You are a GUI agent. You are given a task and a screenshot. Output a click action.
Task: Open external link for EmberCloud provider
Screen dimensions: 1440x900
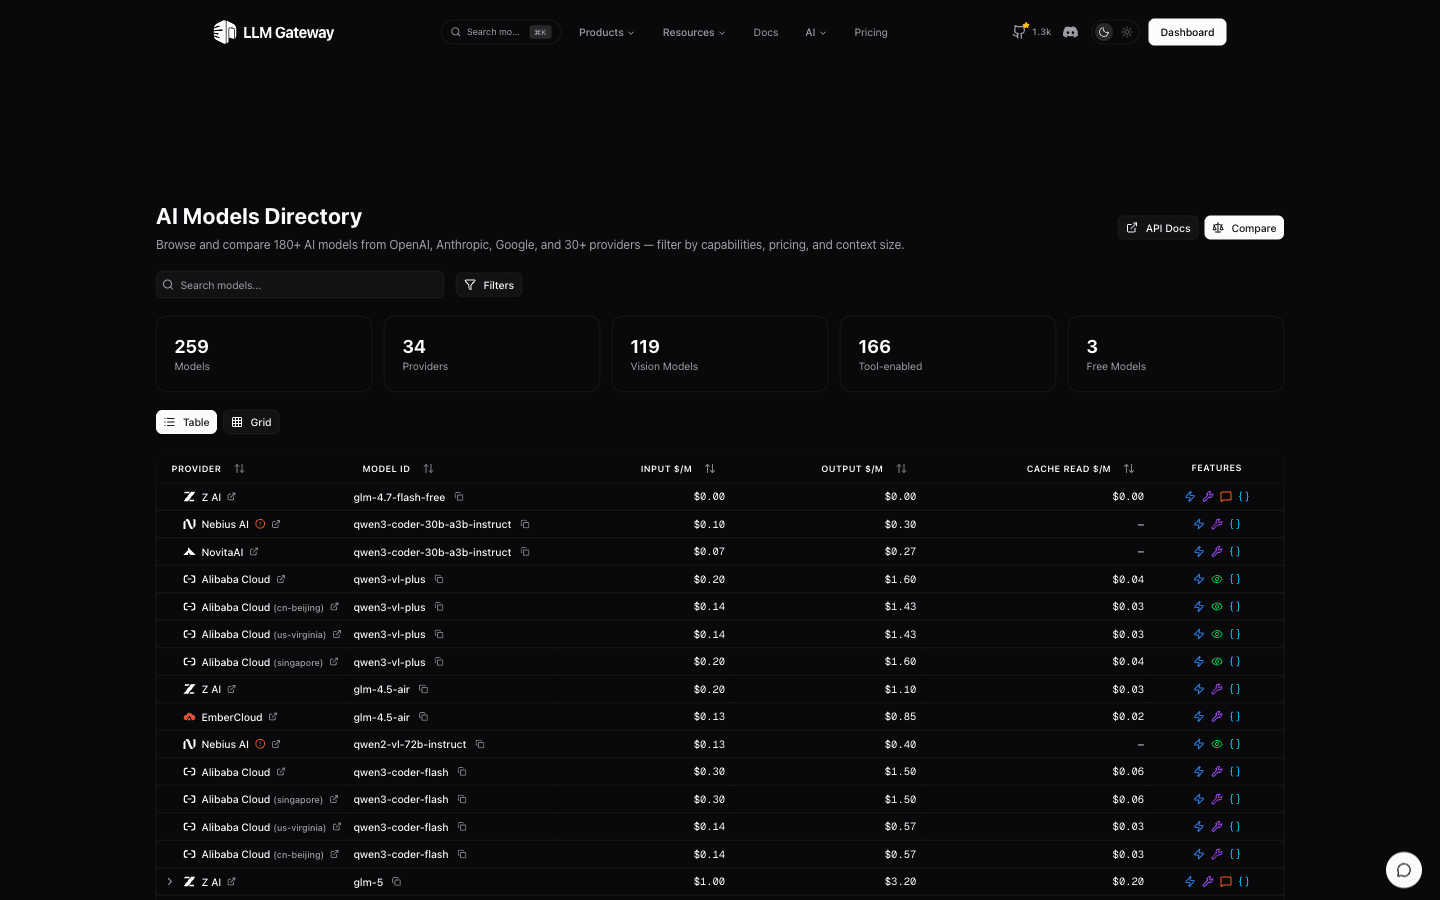(273, 717)
